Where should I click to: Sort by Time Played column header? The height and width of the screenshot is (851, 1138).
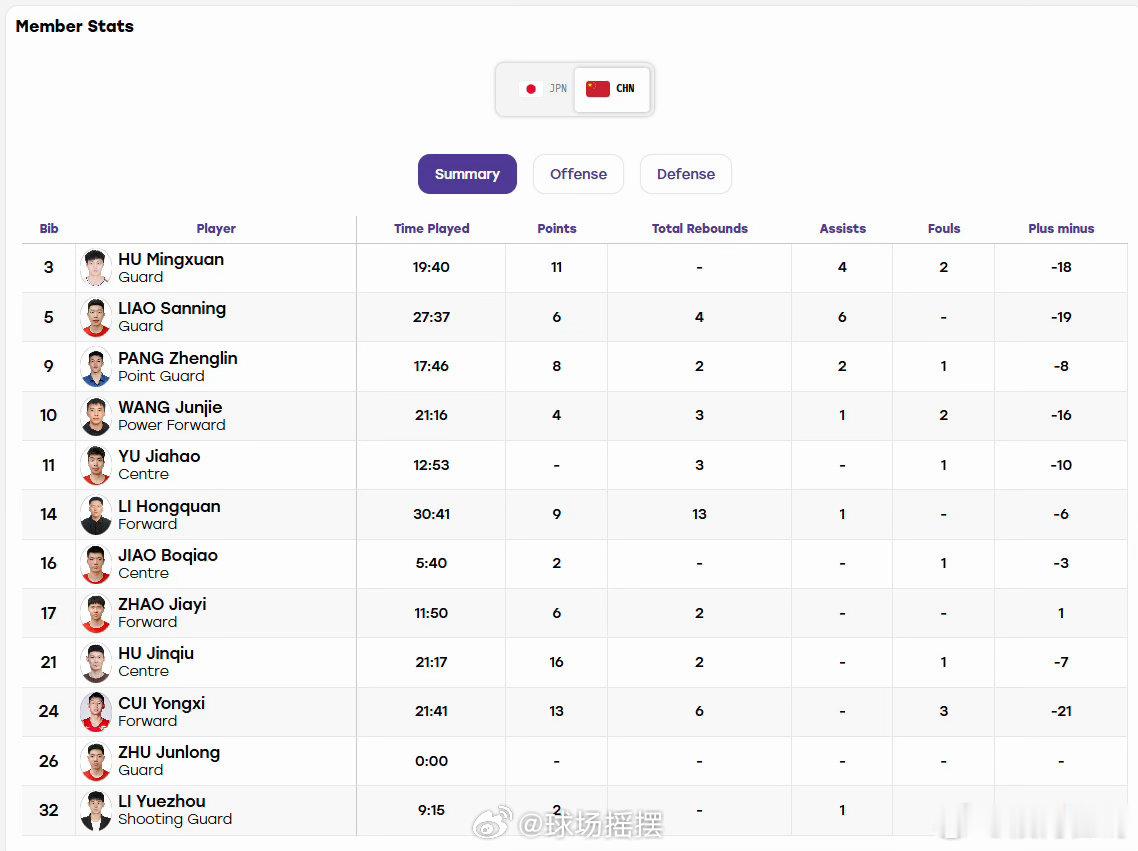(432, 229)
